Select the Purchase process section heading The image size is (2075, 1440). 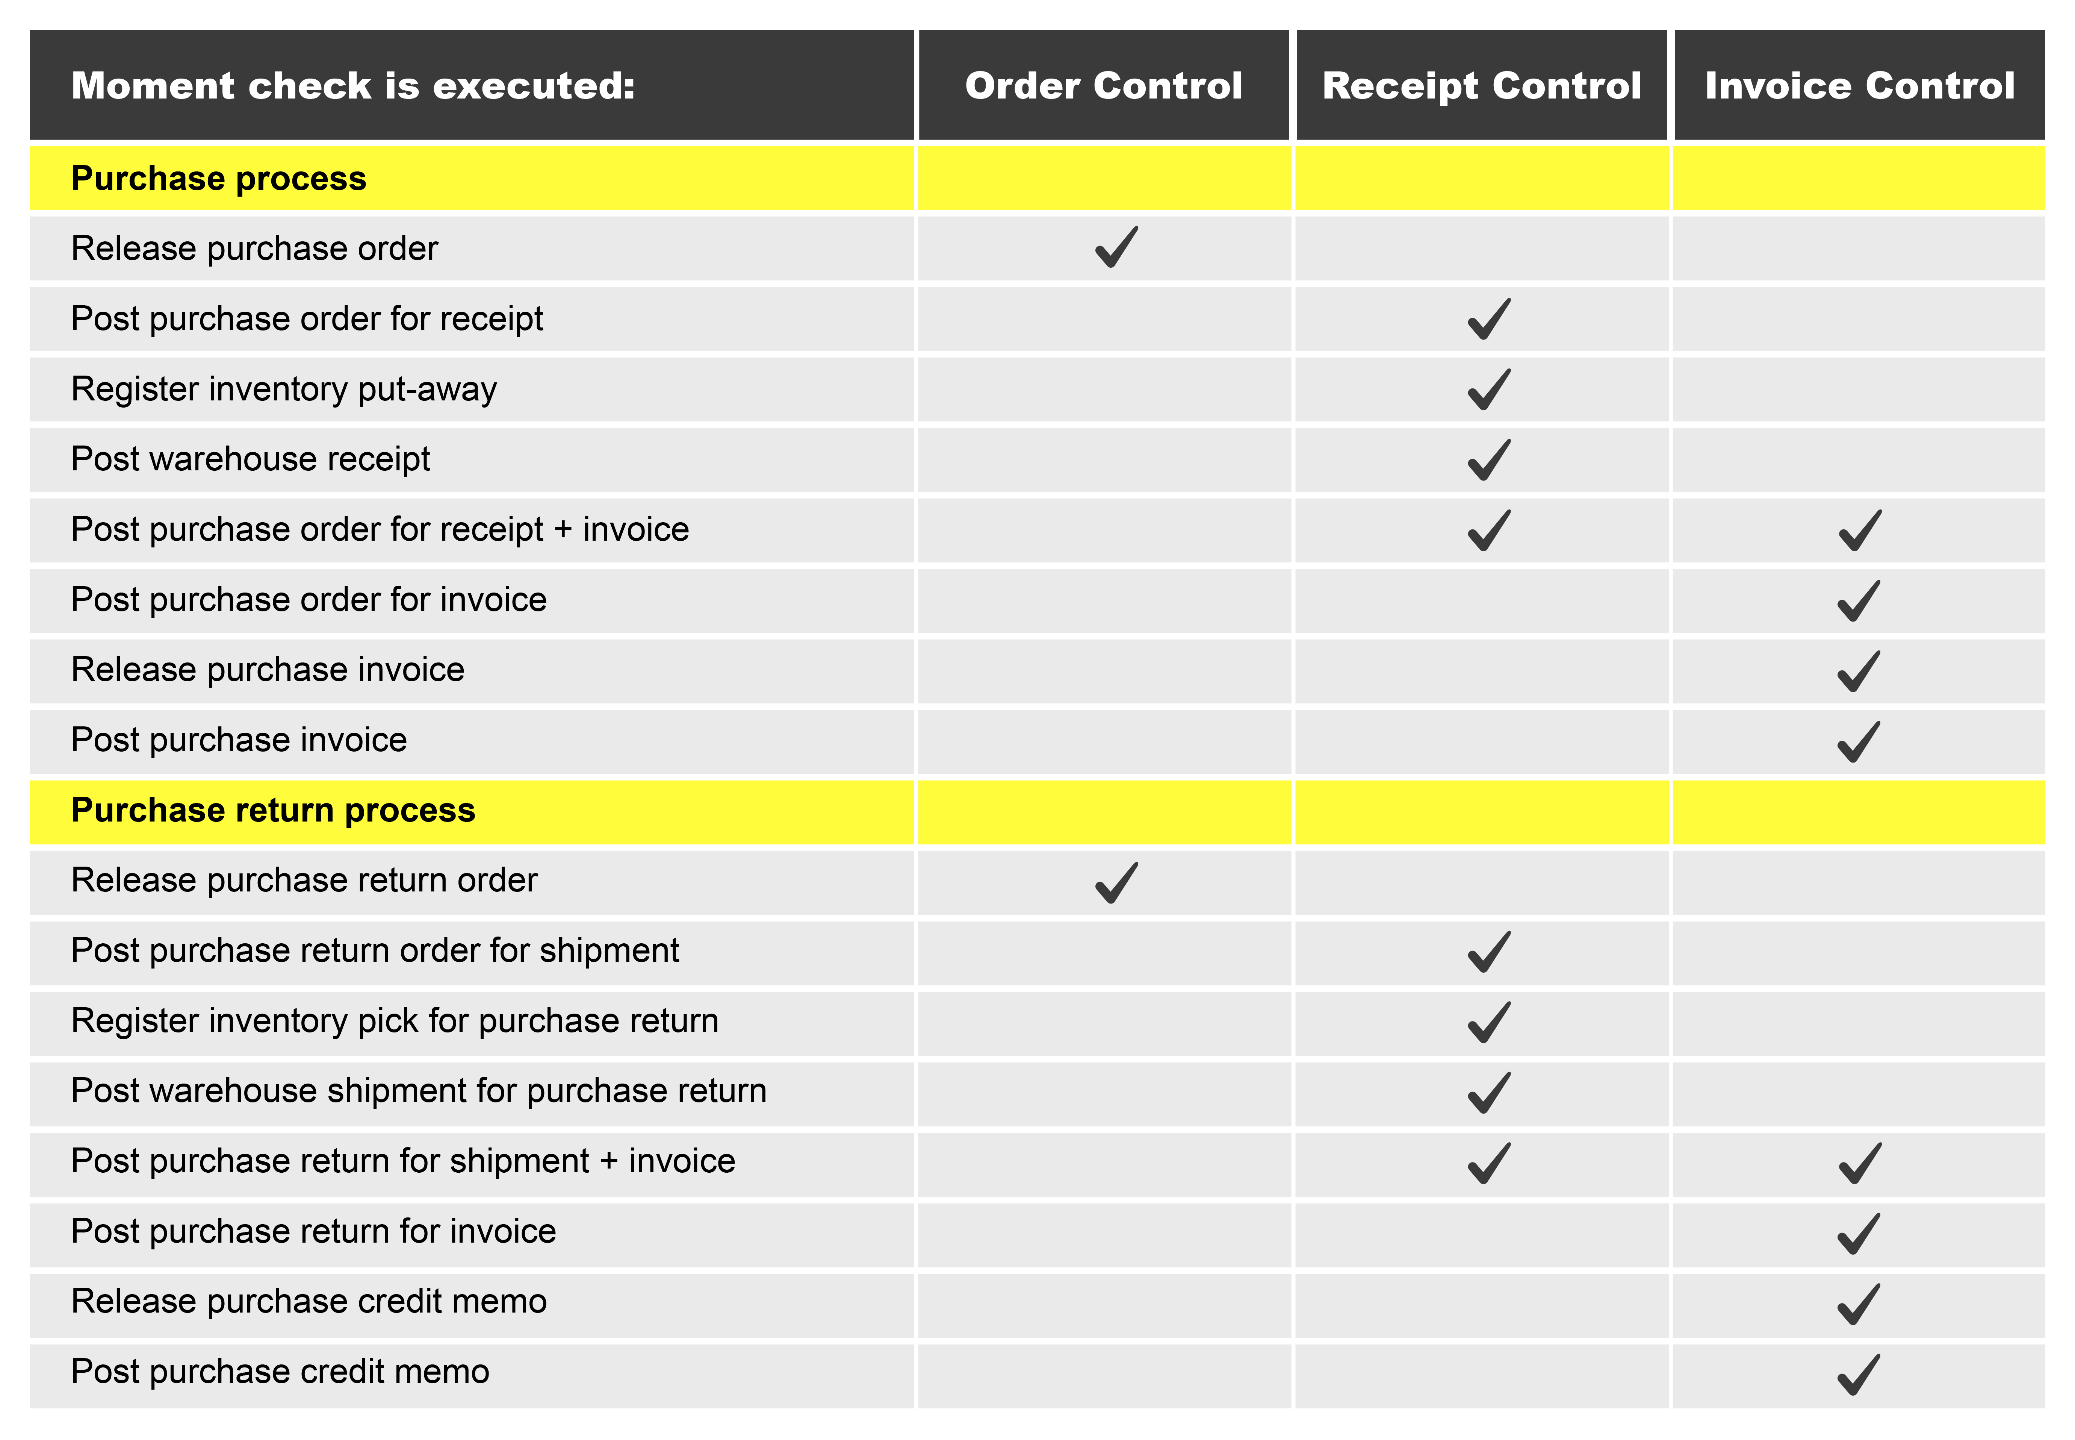pyautogui.click(x=219, y=179)
